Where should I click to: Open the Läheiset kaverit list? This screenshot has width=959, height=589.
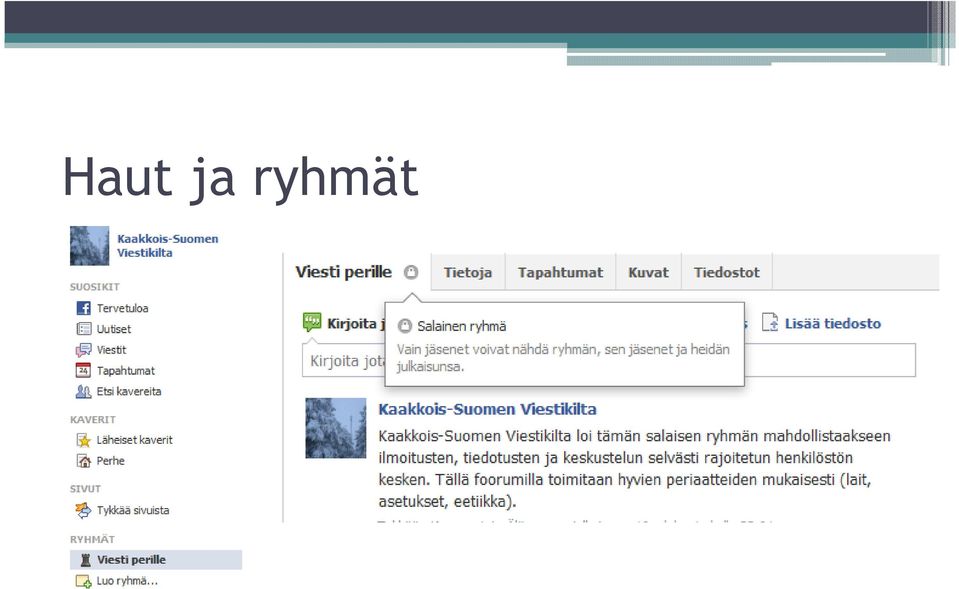[135, 440]
